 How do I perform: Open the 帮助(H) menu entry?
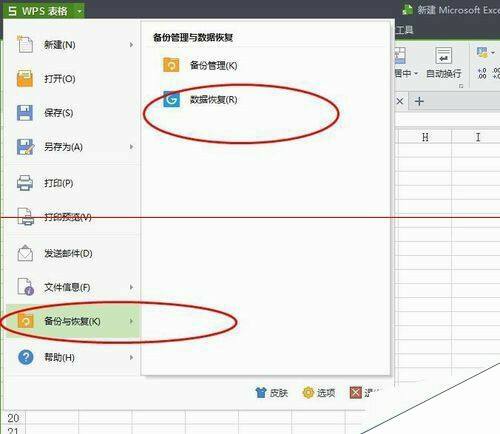tap(59, 358)
